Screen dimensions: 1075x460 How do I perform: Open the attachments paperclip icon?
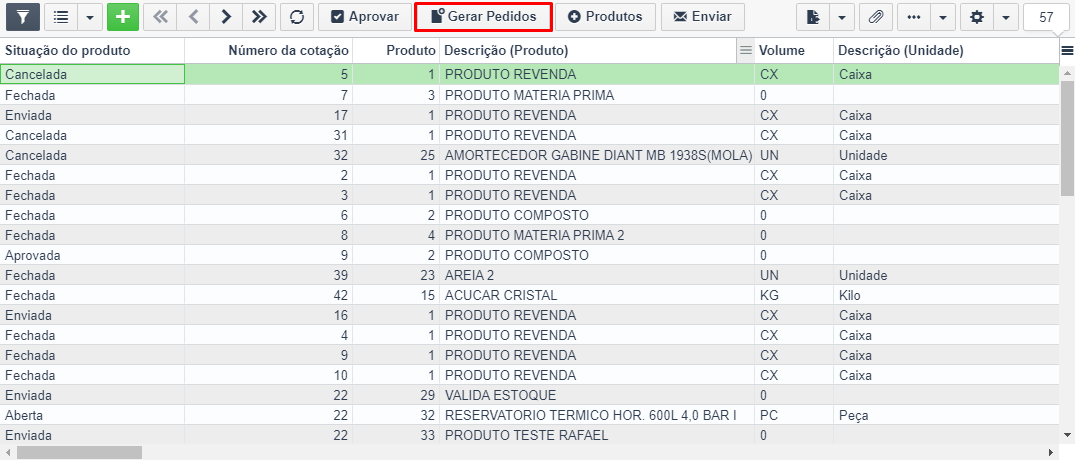875,17
